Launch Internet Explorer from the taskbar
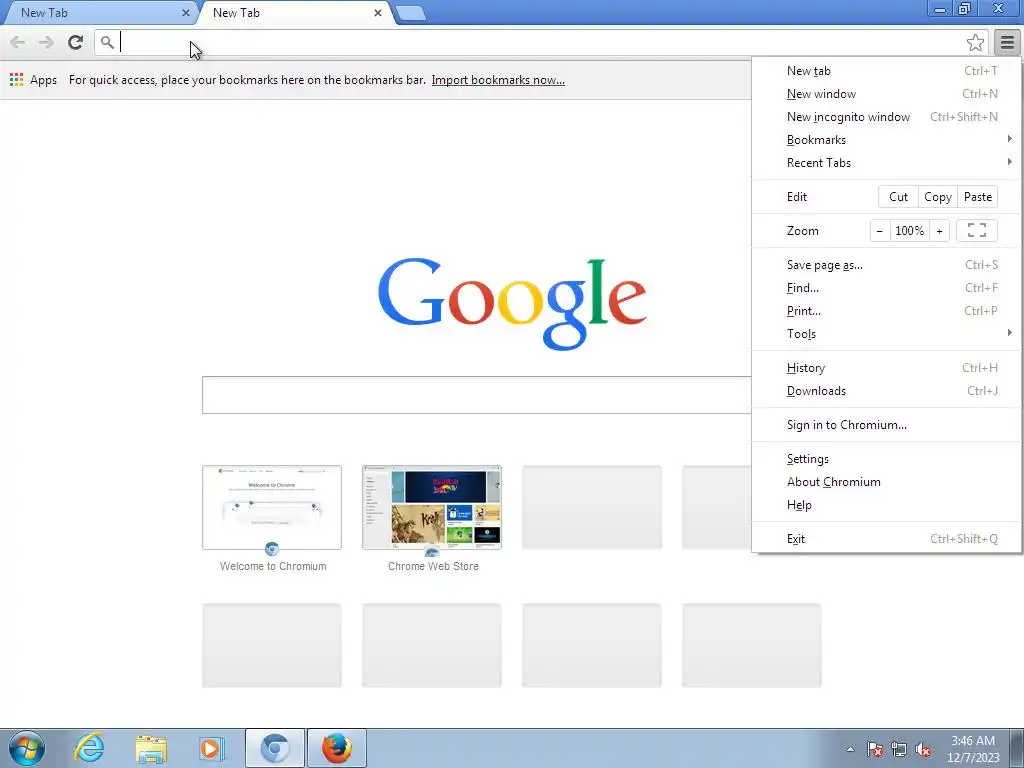This screenshot has width=1024, height=768. pos(89,748)
